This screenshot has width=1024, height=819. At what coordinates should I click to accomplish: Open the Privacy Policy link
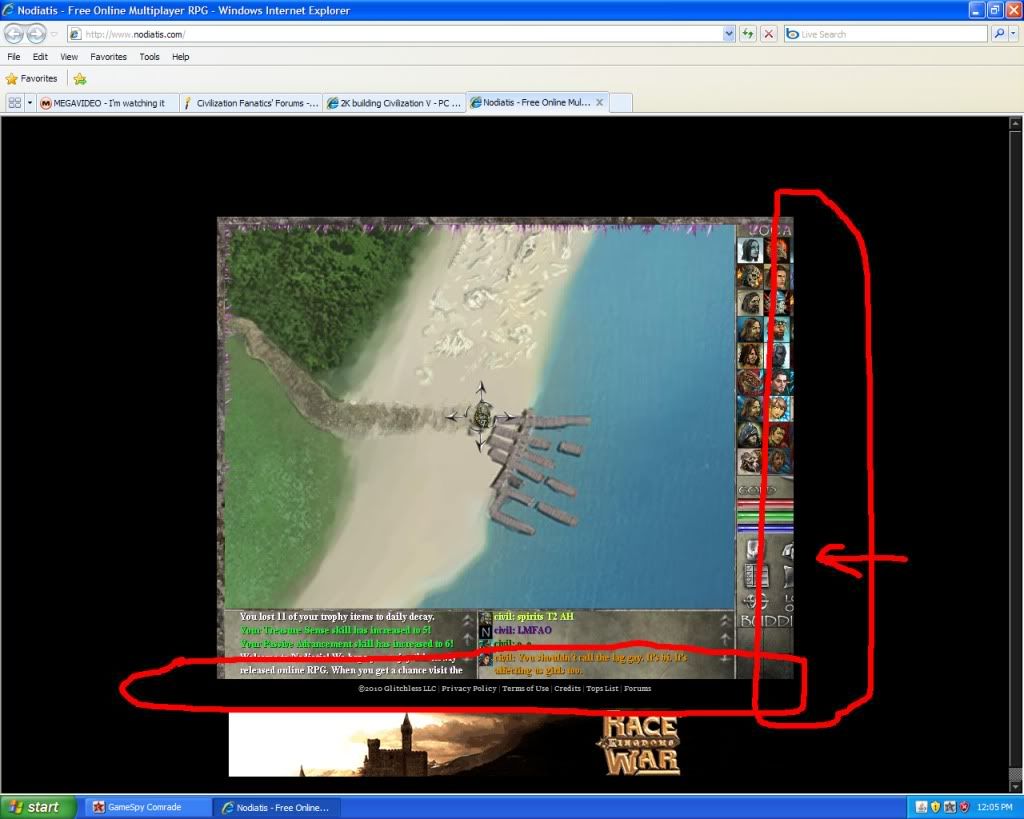(469, 688)
